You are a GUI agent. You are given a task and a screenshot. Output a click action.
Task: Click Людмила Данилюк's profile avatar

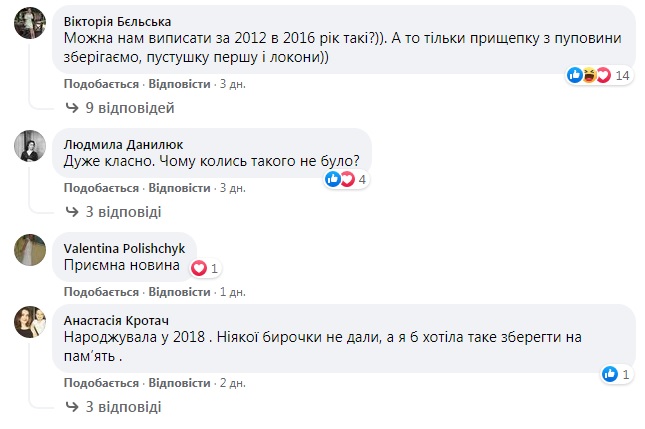[29, 146]
